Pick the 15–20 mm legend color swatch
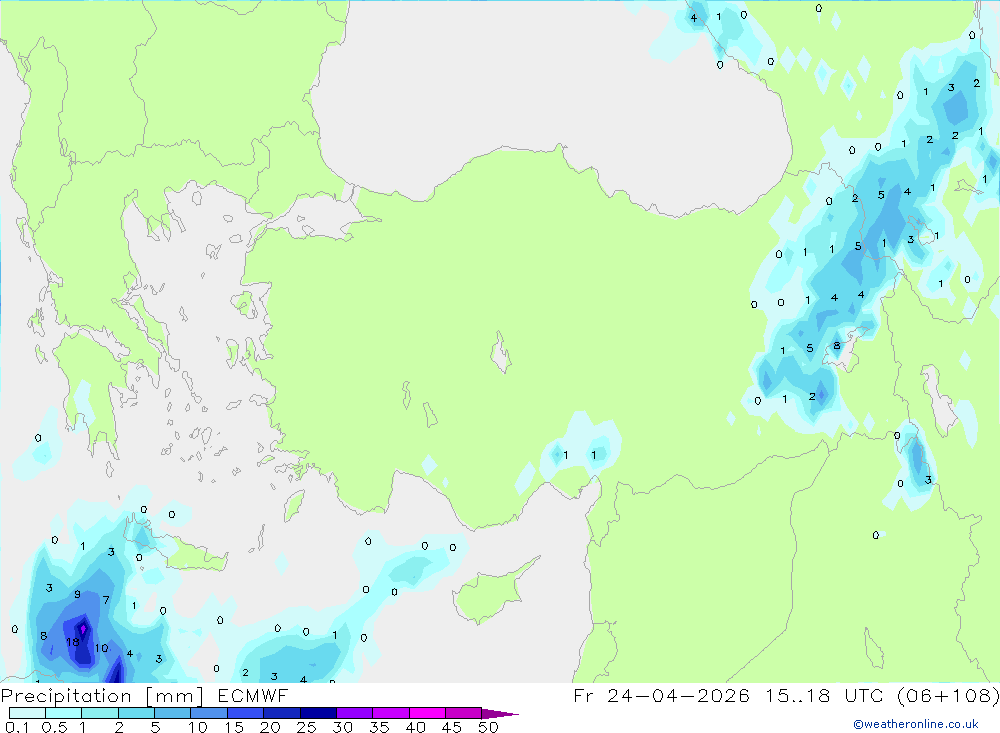1000x733 pixels. 245,713
